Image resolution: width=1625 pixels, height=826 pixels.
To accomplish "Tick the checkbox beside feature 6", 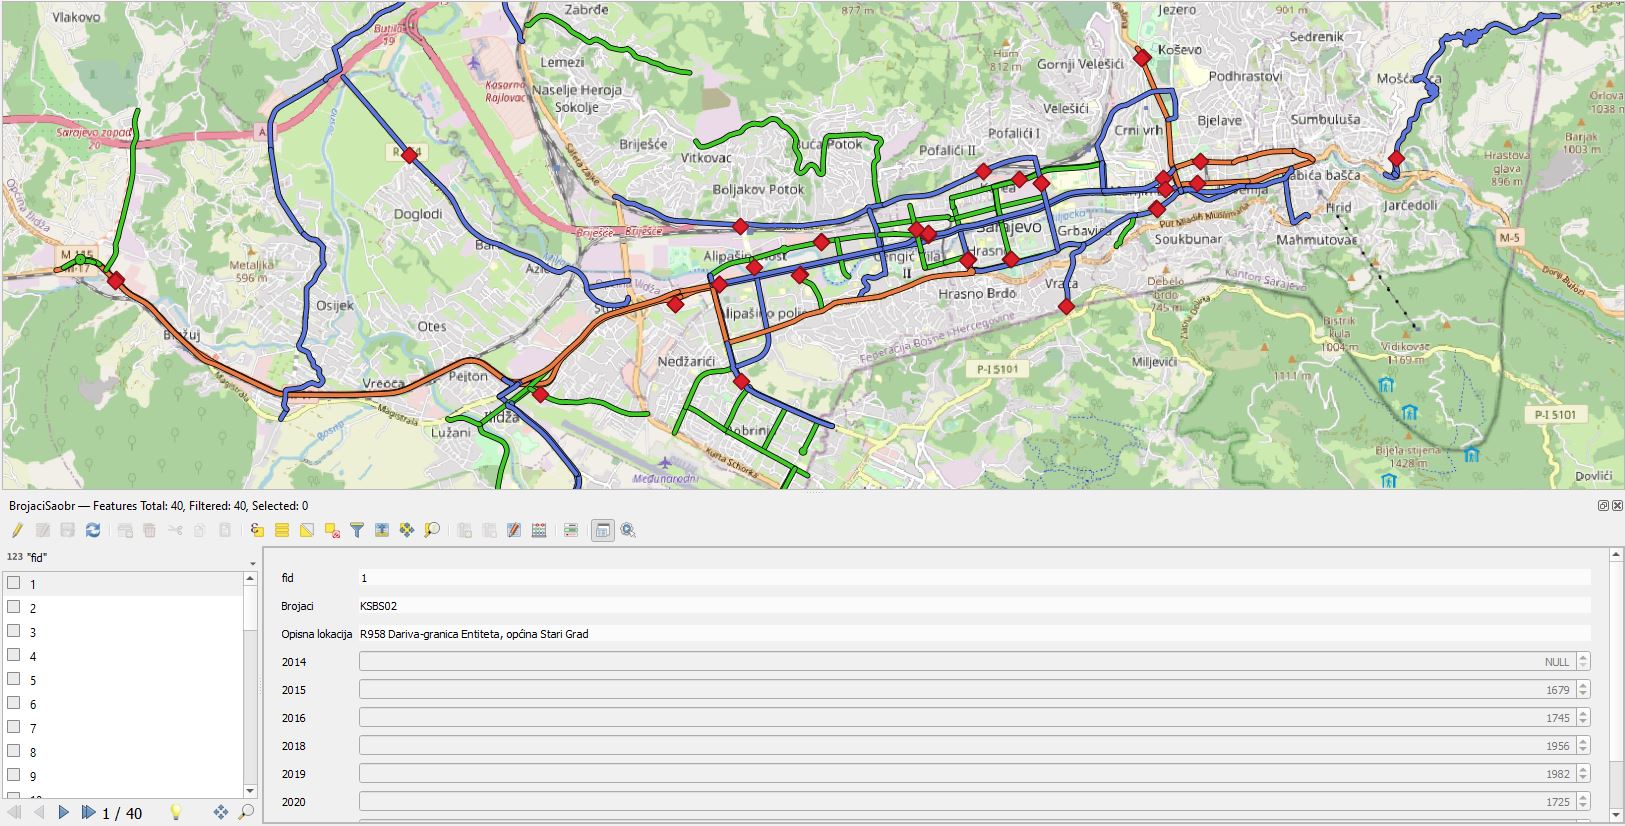I will [x=14, y=703].
